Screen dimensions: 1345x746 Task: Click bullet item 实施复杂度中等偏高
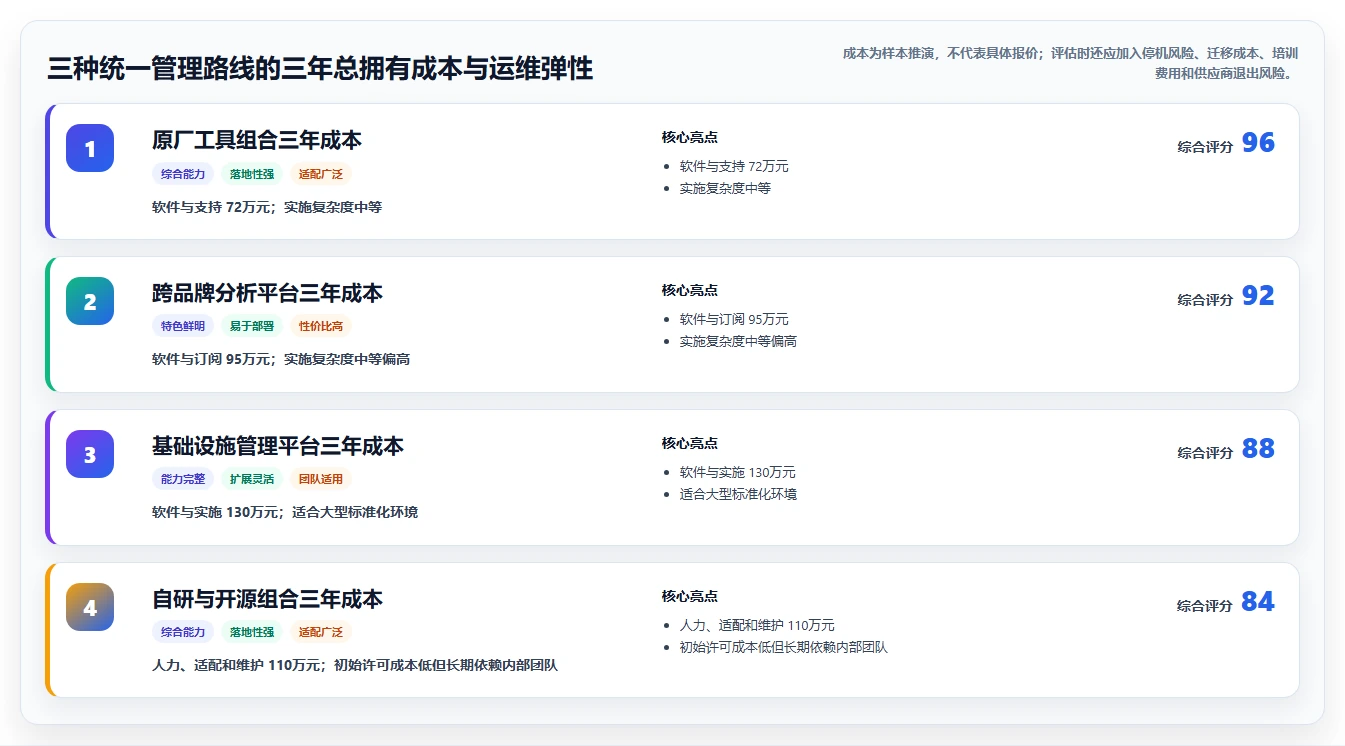738,341
